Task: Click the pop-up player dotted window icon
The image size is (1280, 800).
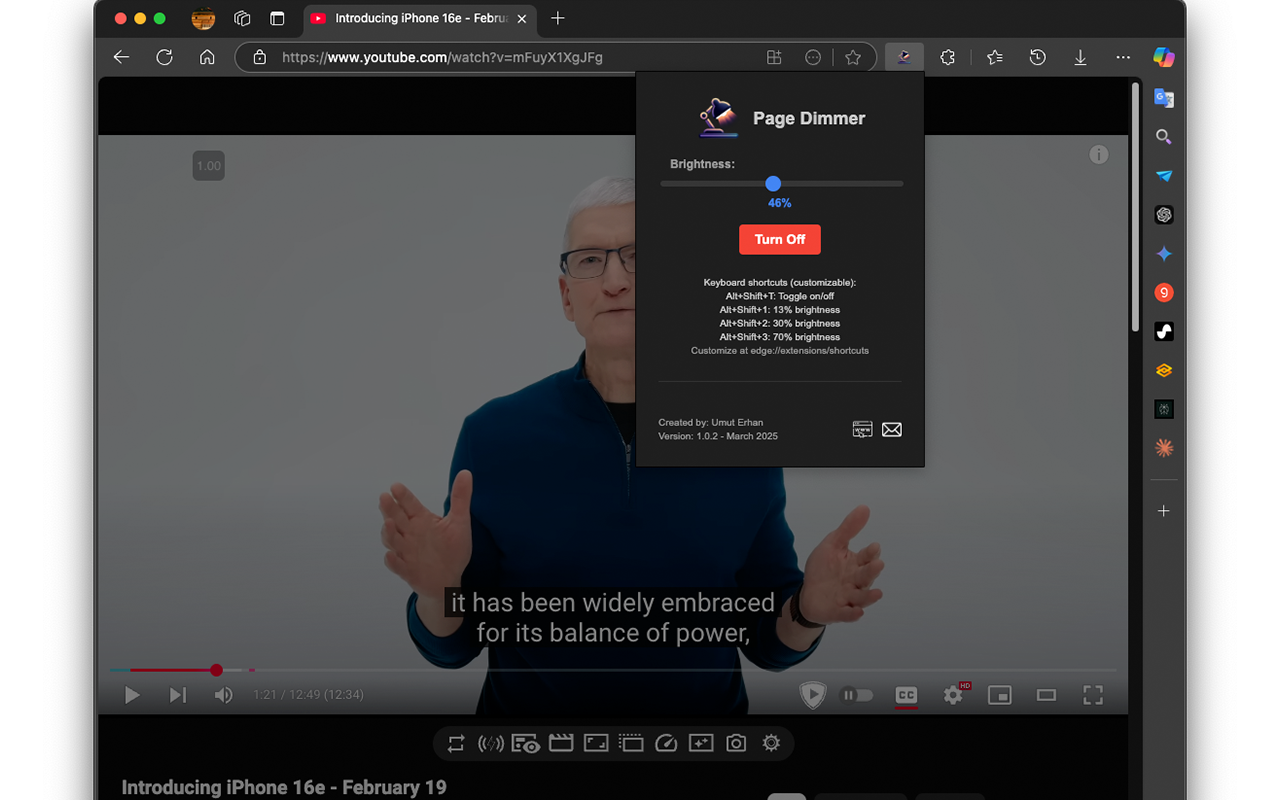Action: click(631, 744)
